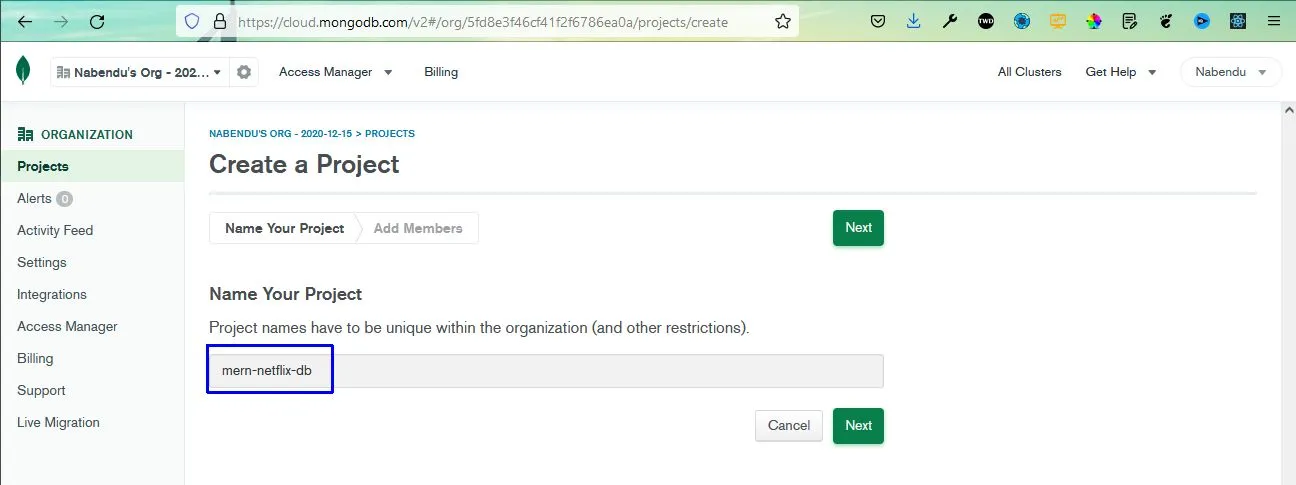
Task: Click the blue globe extension icon
Action: point(1022,21)
